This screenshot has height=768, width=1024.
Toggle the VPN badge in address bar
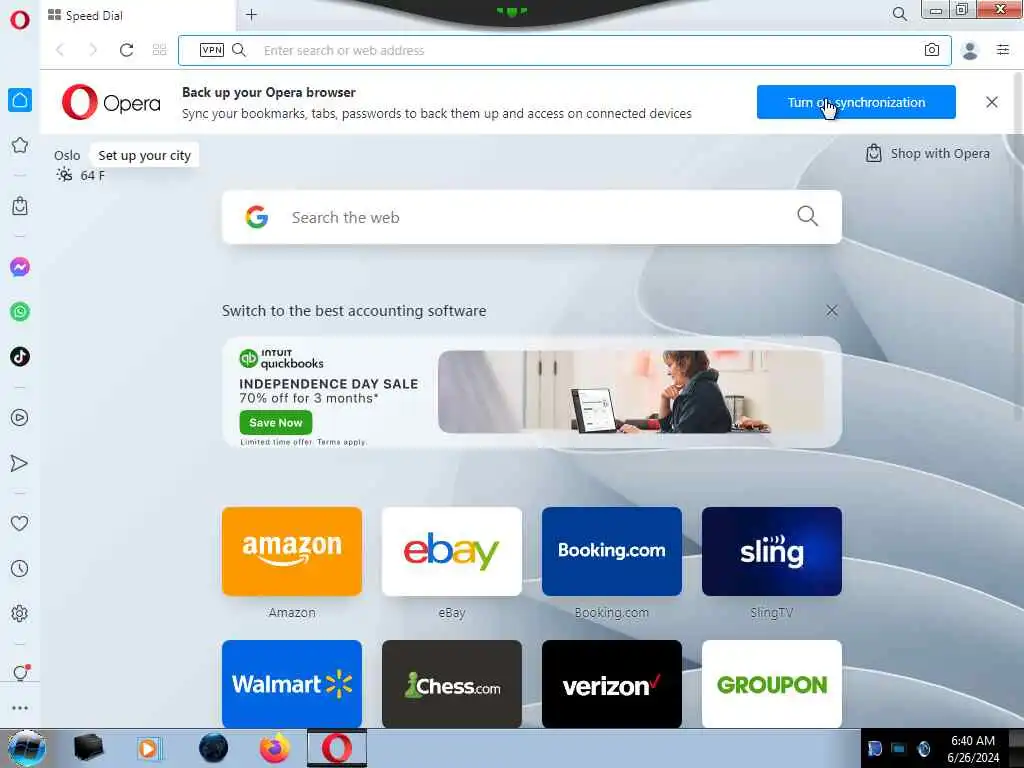(x=212, y=50)
